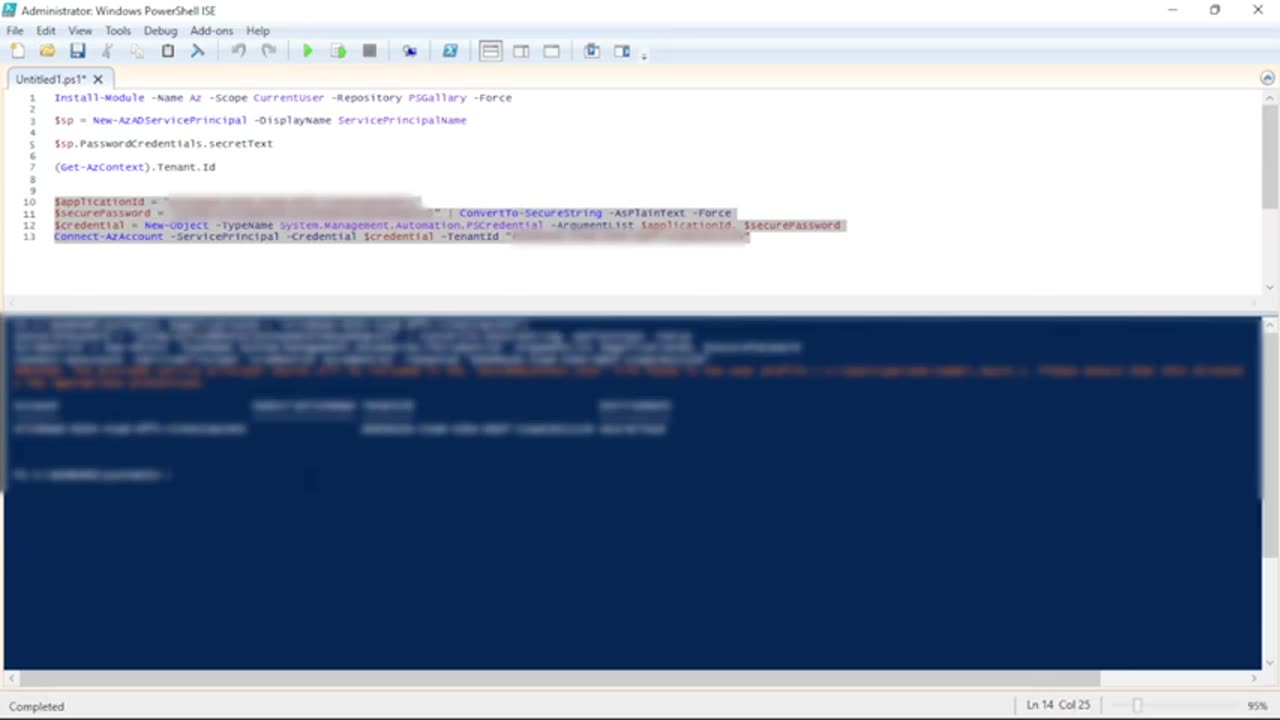
Task: Start PowerShell in separate window
Action: 450,51
